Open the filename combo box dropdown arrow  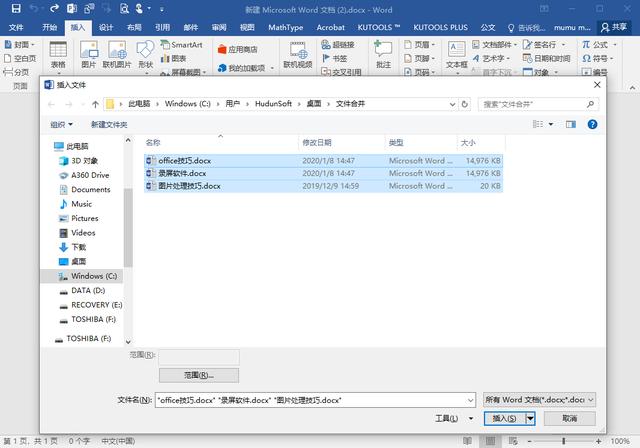pyautogui.click(x=471, y=400)
